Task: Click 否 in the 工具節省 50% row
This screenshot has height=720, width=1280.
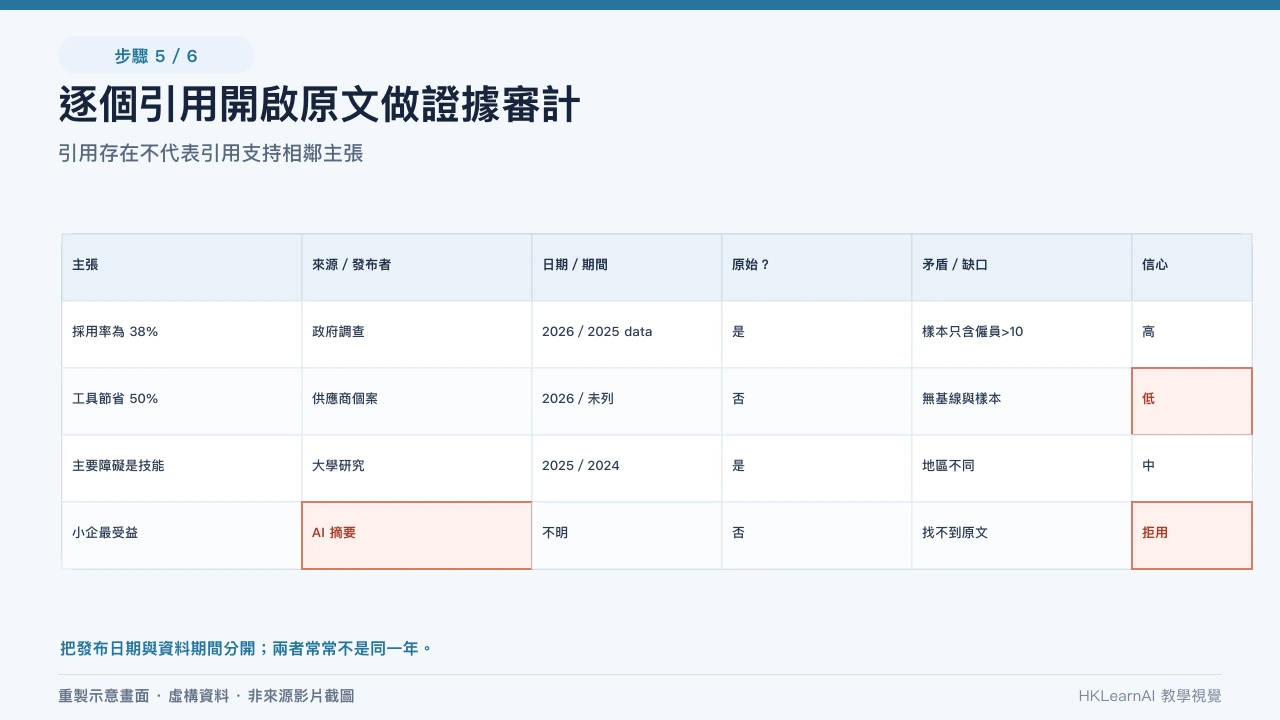Action: [817, 399]
